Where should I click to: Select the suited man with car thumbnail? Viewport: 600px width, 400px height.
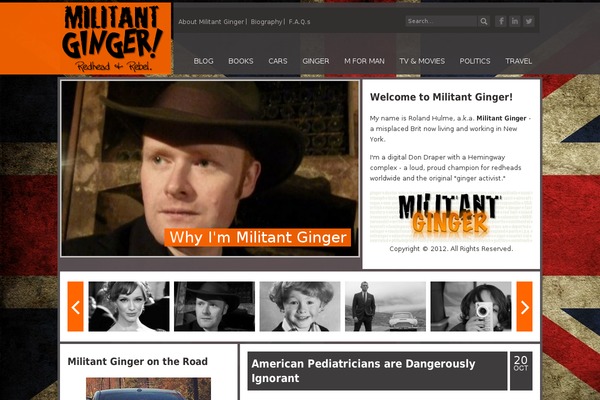coord(385,307)
